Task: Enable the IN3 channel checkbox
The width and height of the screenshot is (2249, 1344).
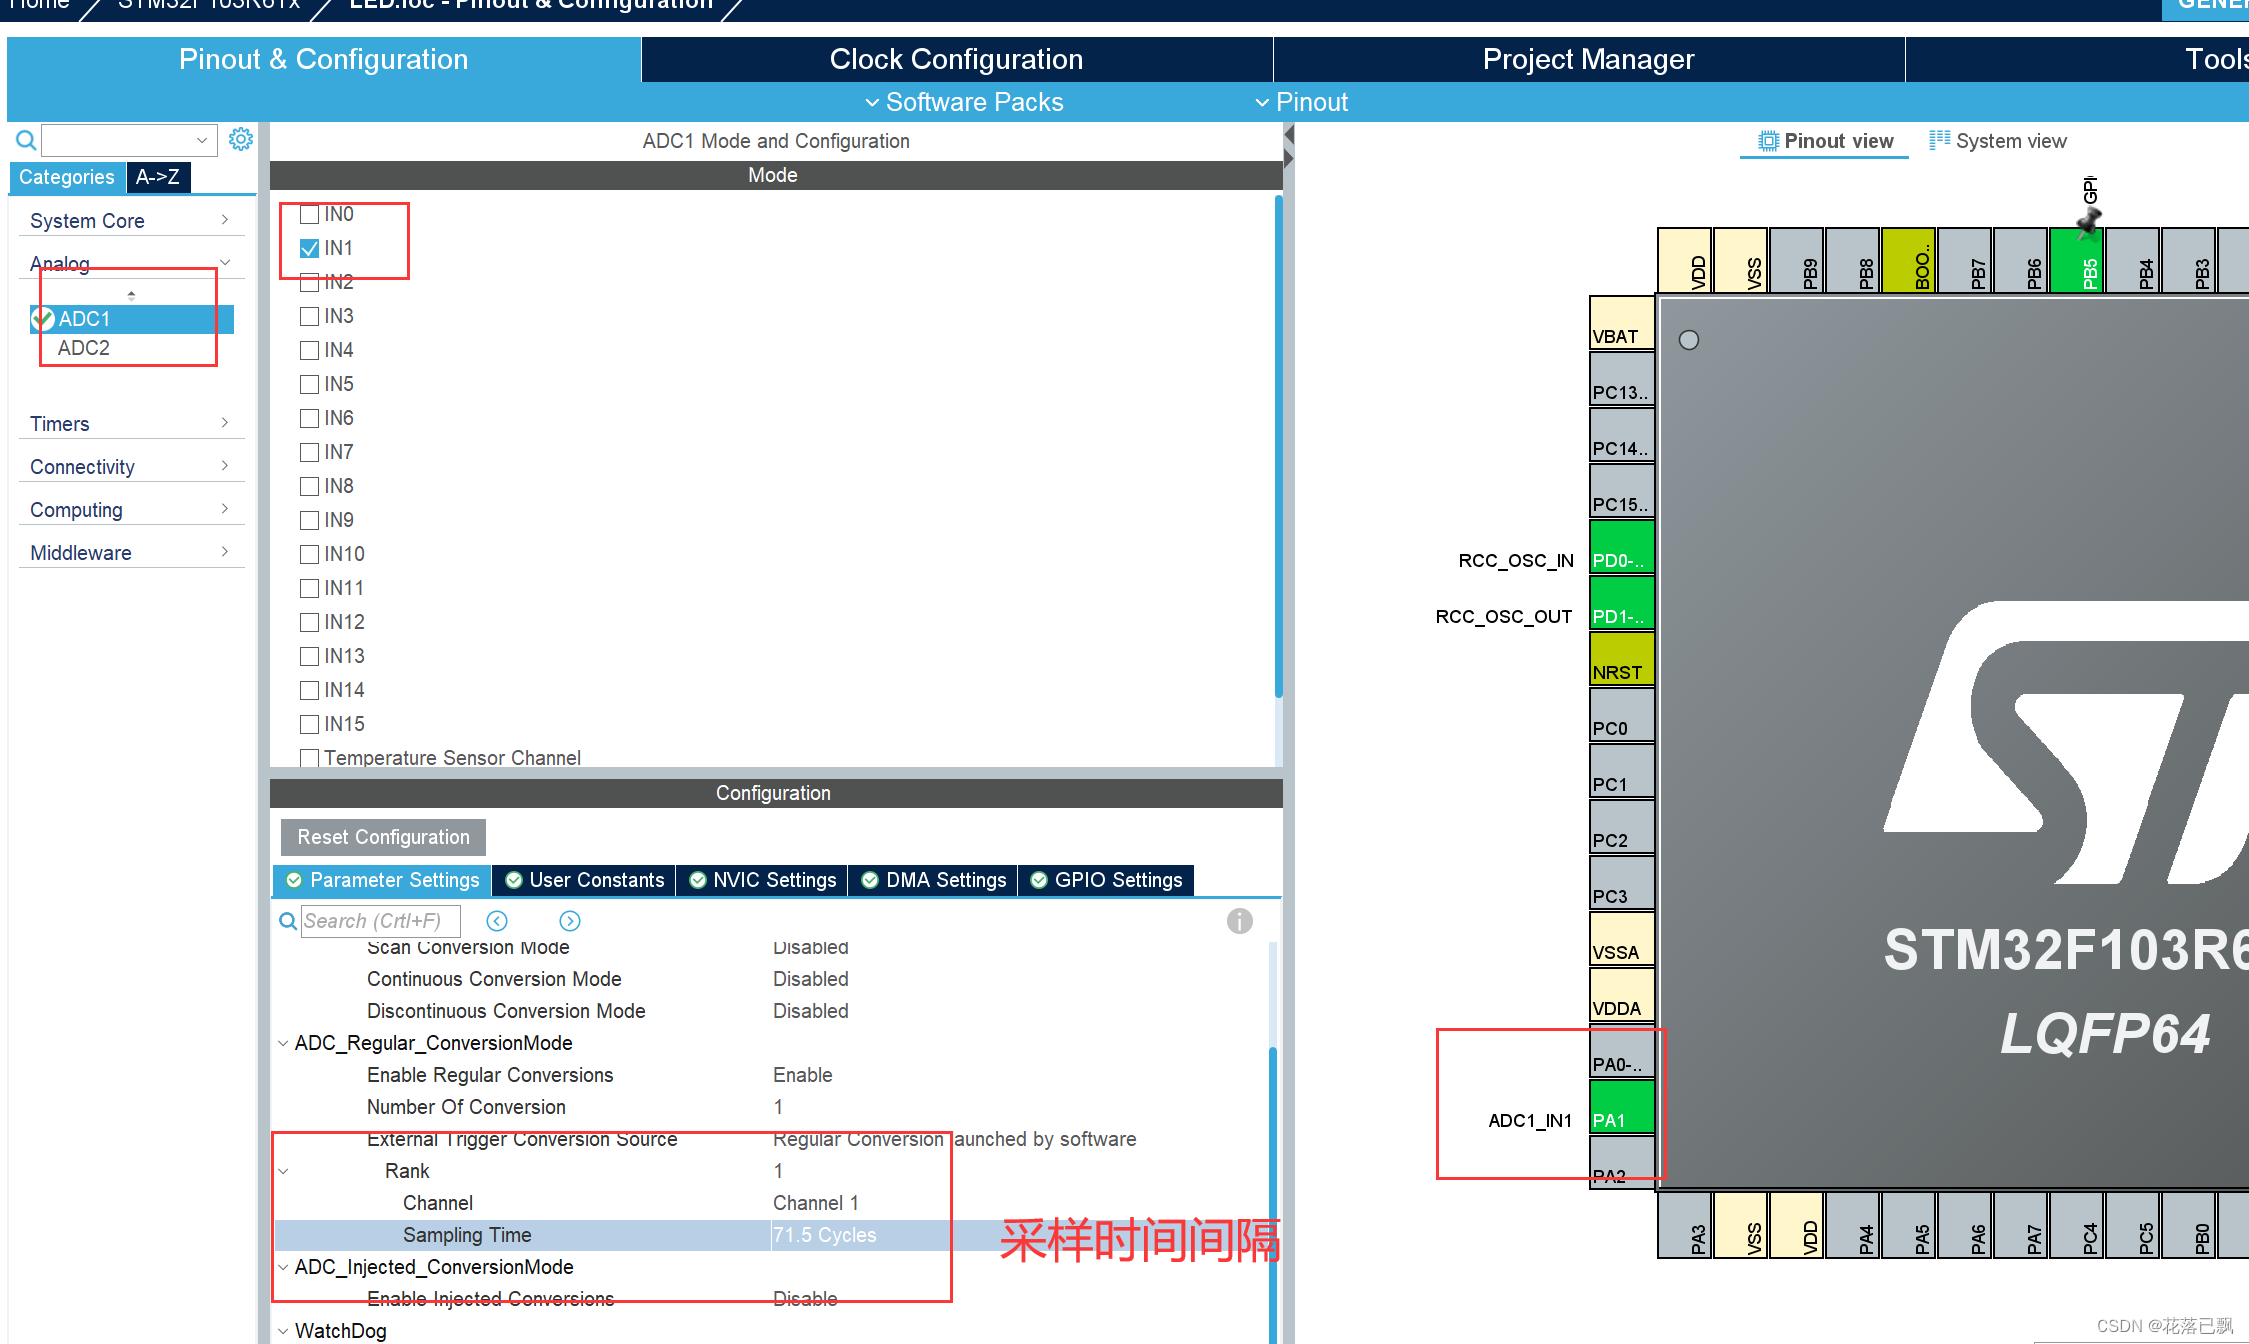Action: (310, 316)
